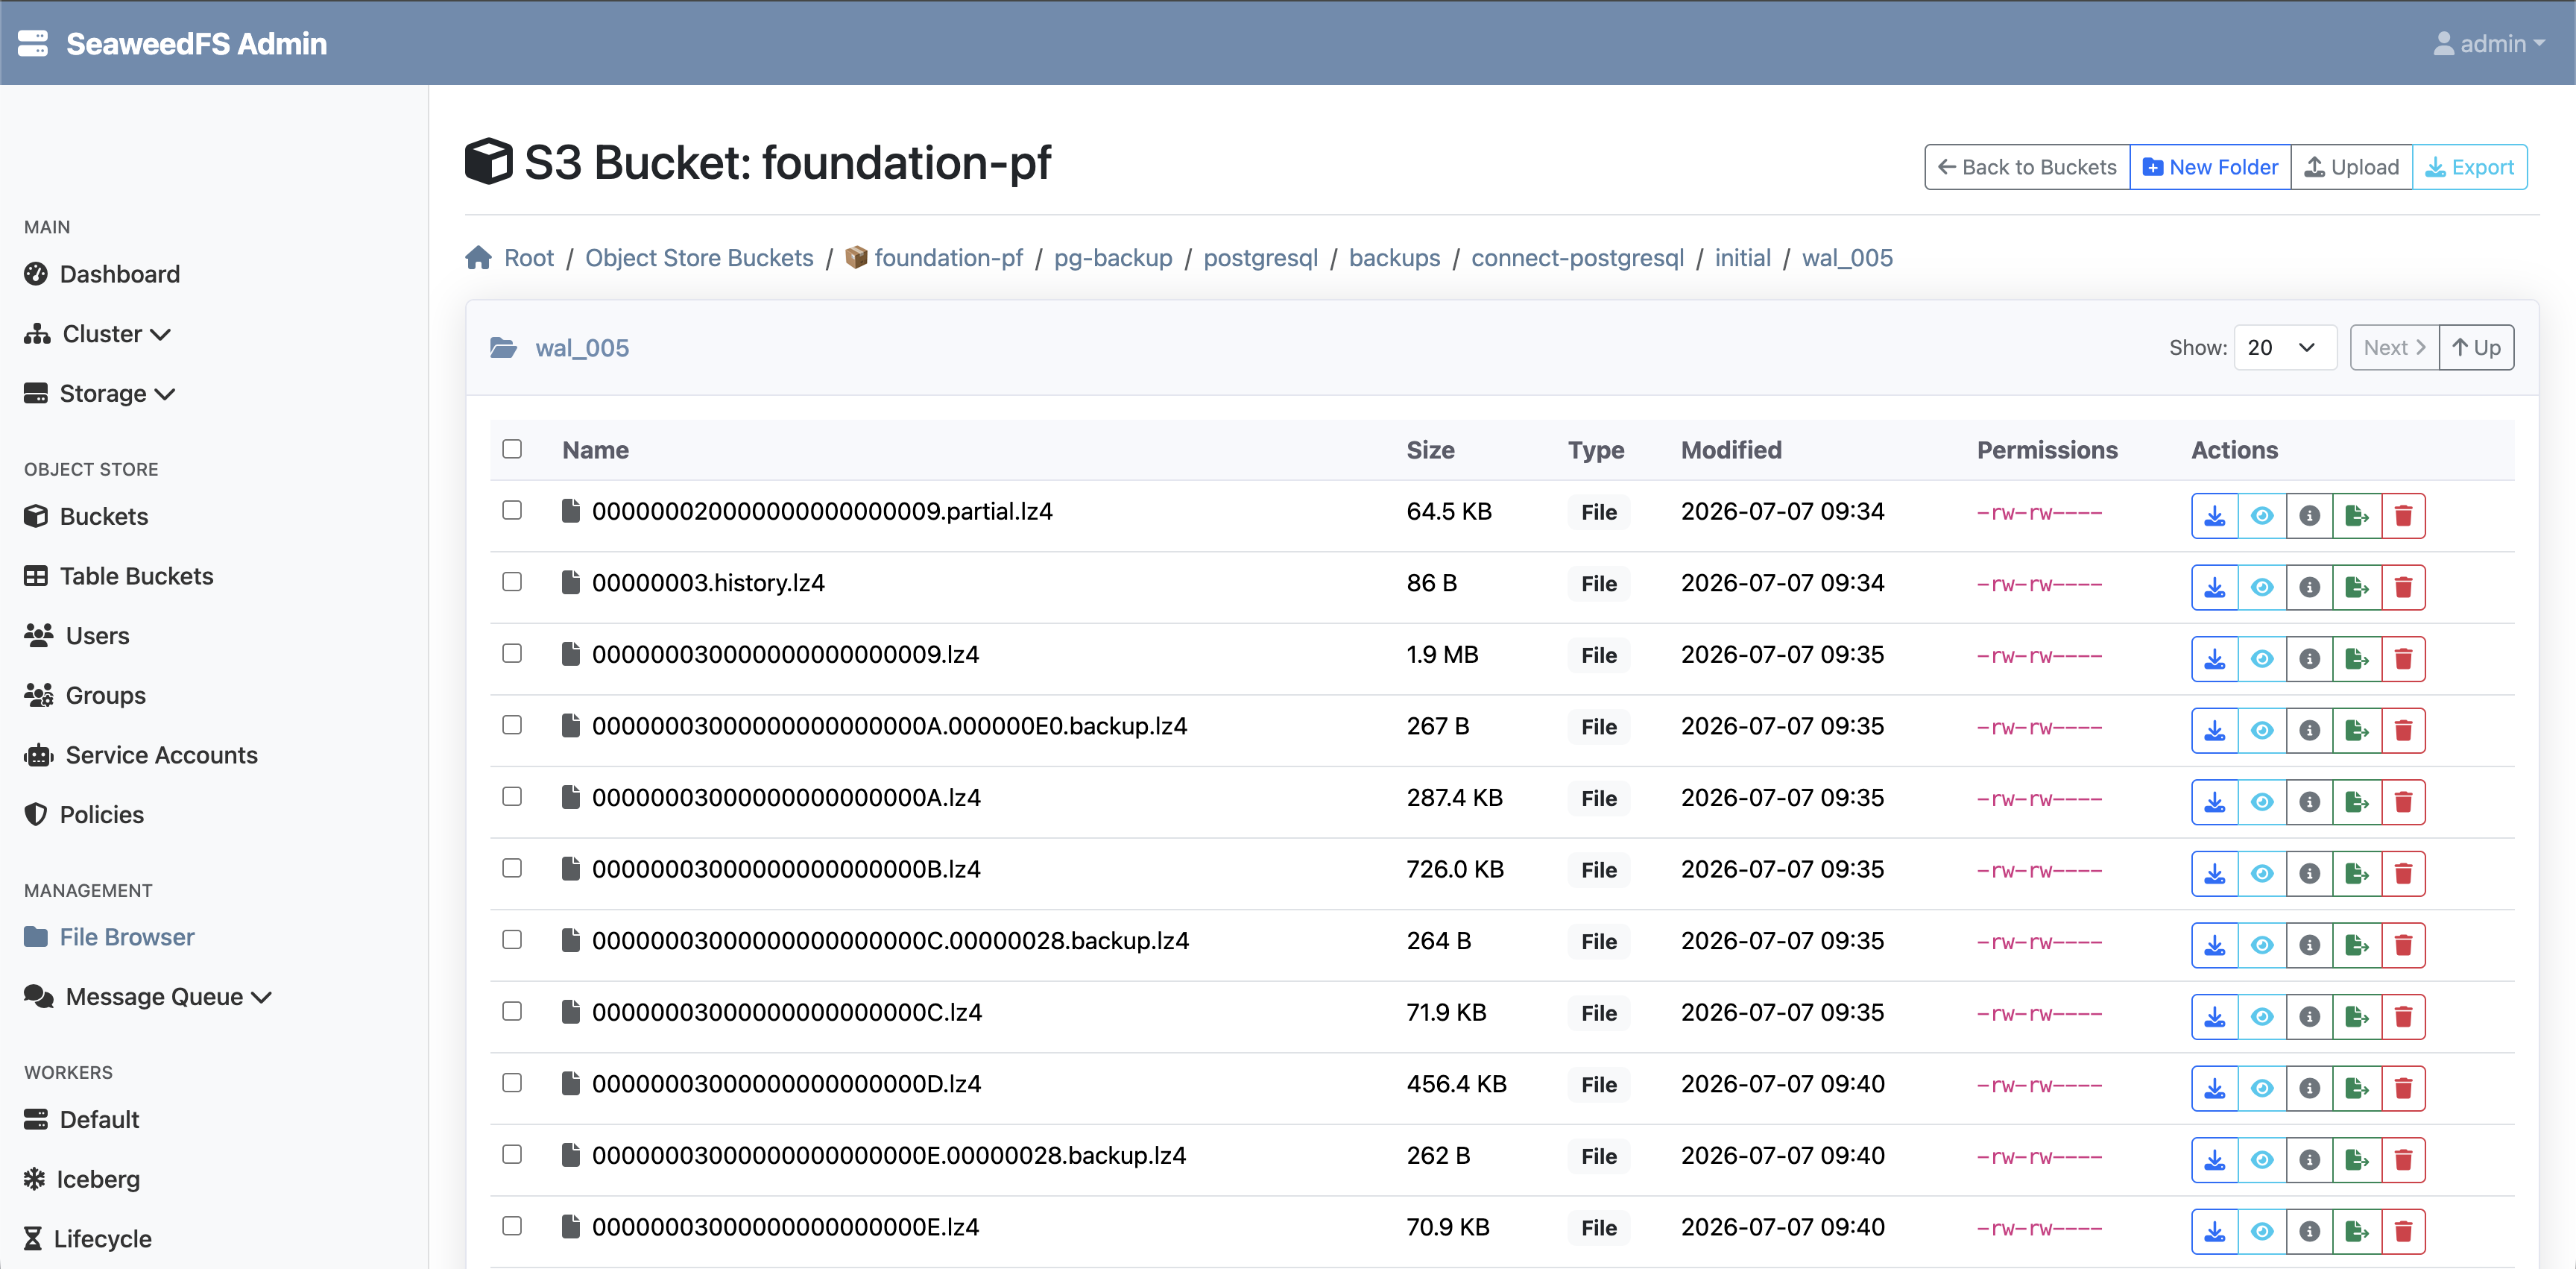Expand the Cluster sidebar menu
Image resolution: width=2576 pixels, height=1269 pixels.
click(98, 334)
